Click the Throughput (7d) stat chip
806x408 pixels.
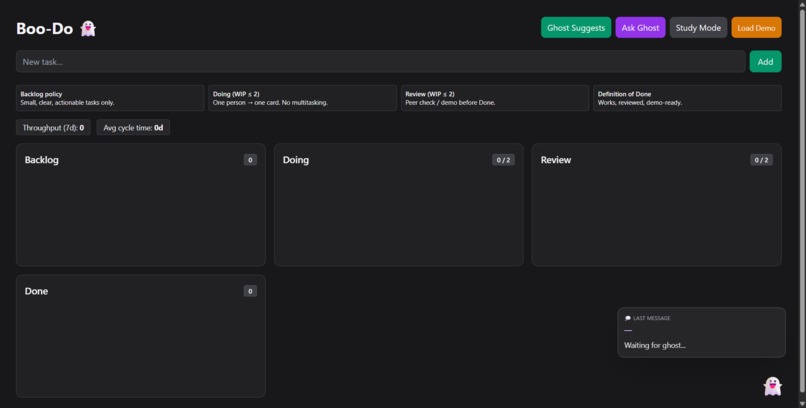point(53,127)
